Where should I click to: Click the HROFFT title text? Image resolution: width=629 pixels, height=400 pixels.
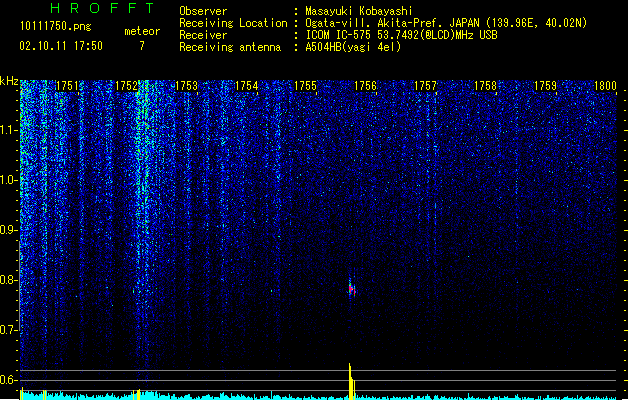[103, 8]
